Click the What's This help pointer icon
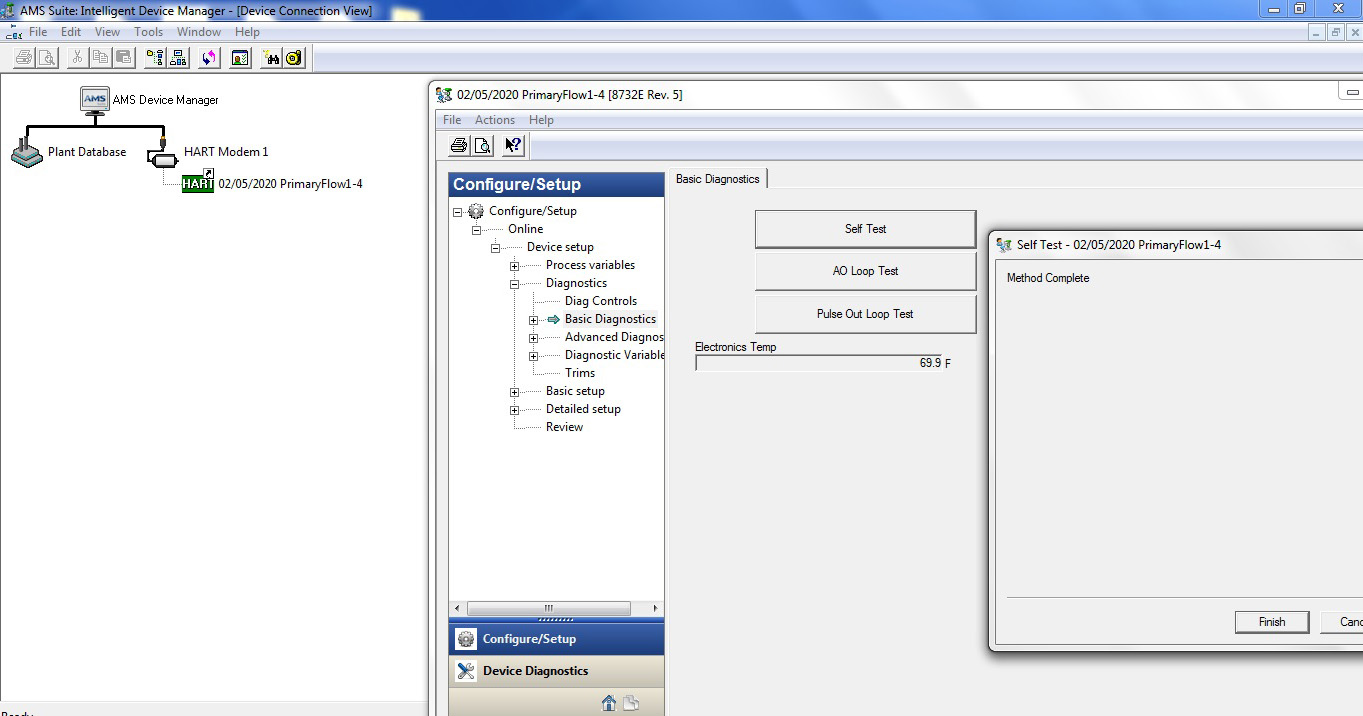1363x716 pixels. (513, 146)
